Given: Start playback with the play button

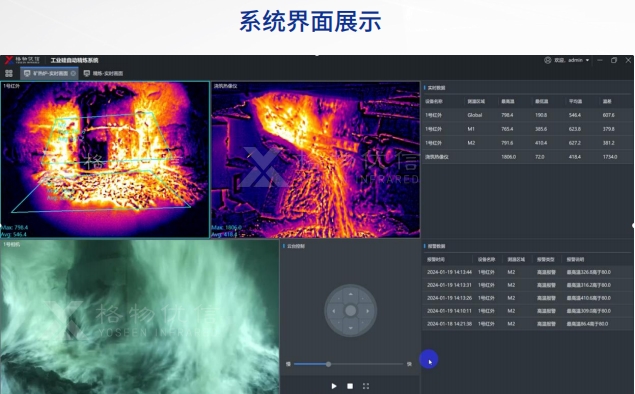Looking at the screenshot, I should (x=334, y=386).
